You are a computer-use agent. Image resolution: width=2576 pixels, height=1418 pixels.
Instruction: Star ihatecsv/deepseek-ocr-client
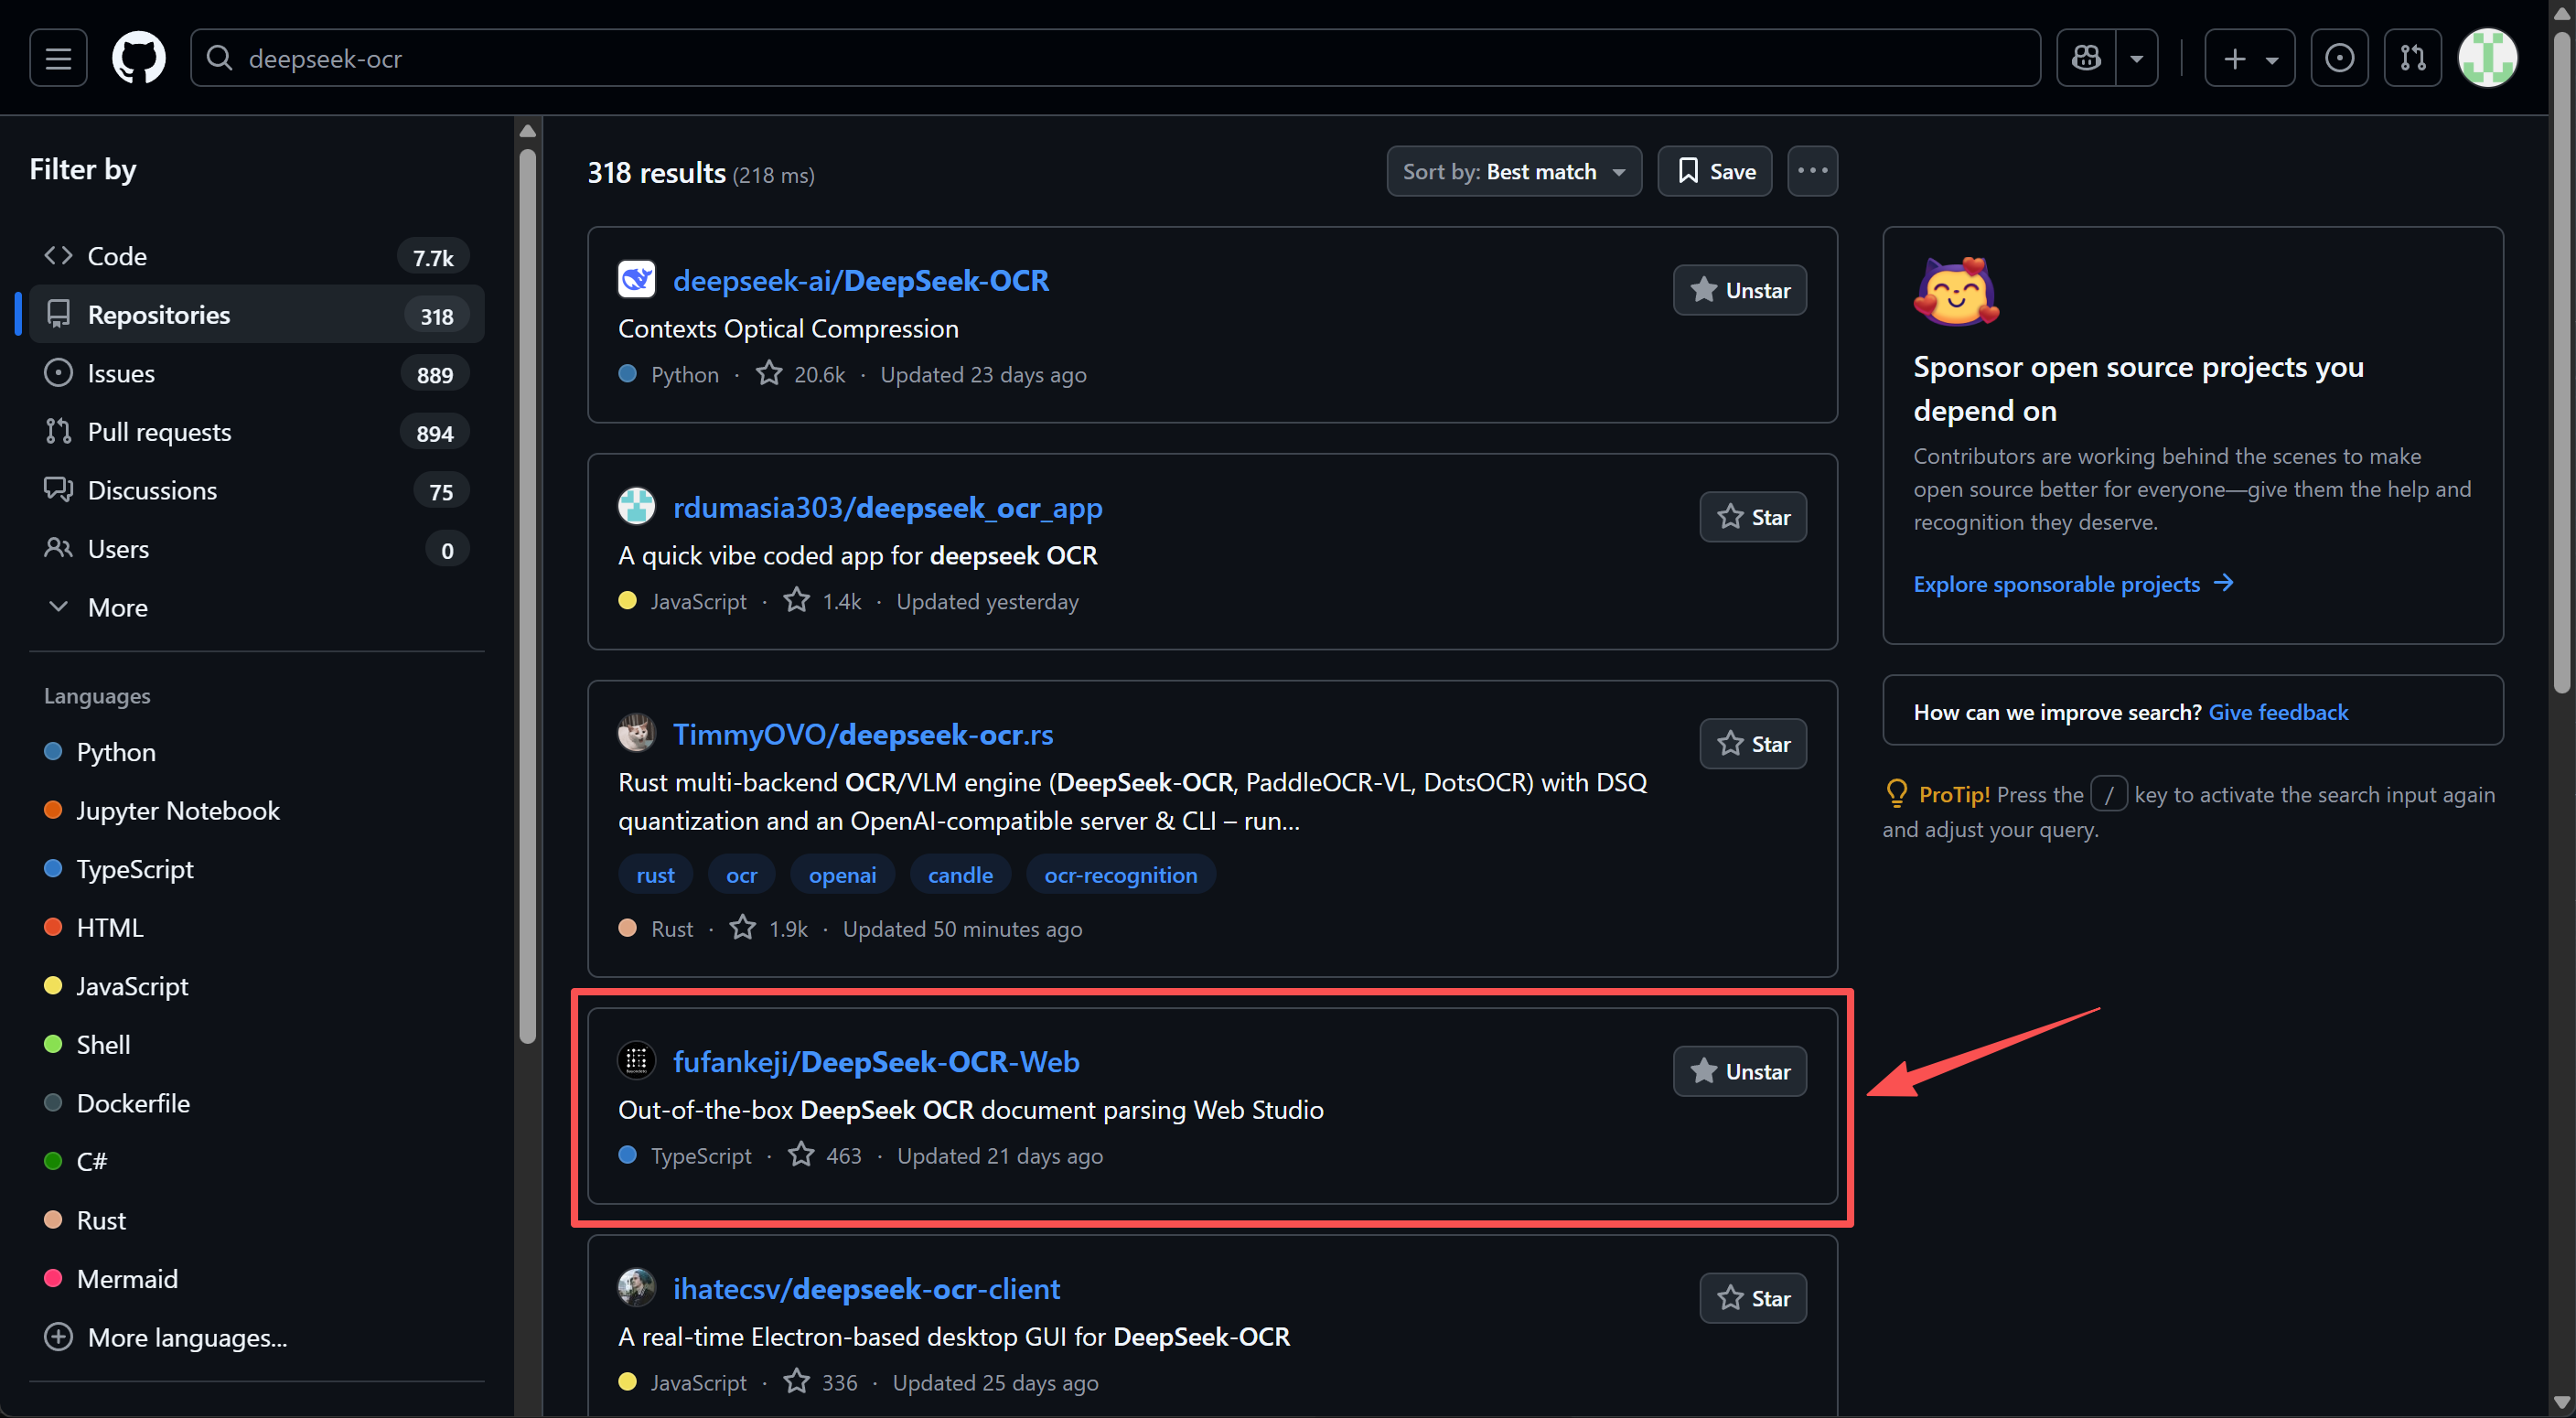point(1753,1298)
